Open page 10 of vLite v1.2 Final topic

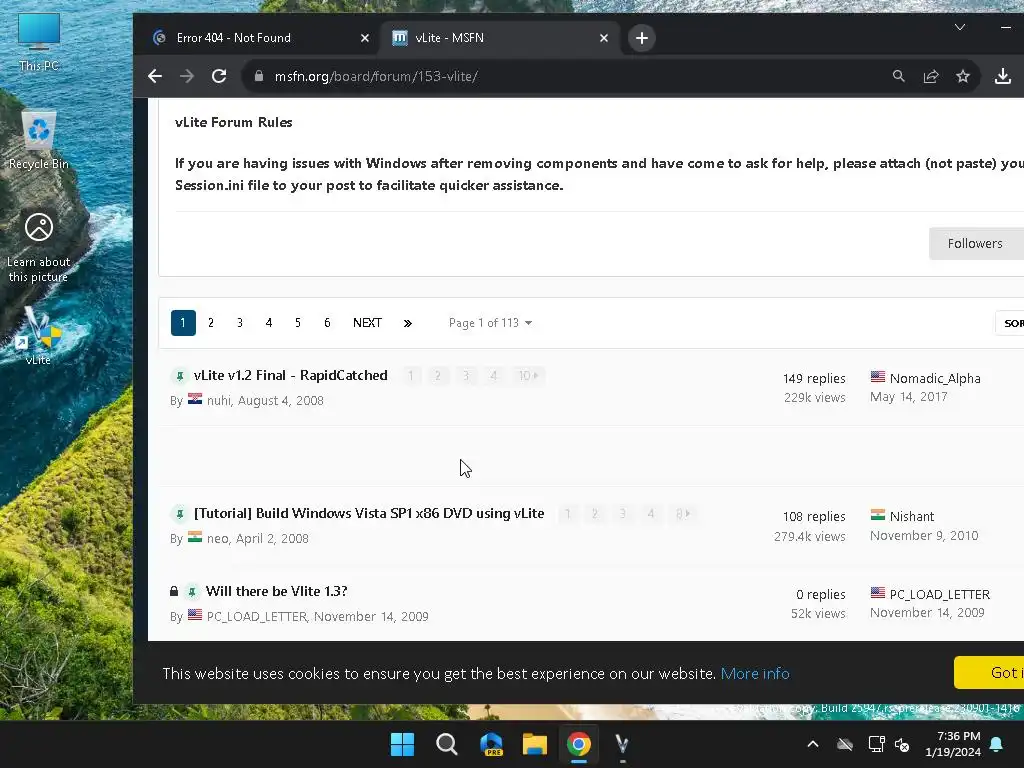[528, 376]
